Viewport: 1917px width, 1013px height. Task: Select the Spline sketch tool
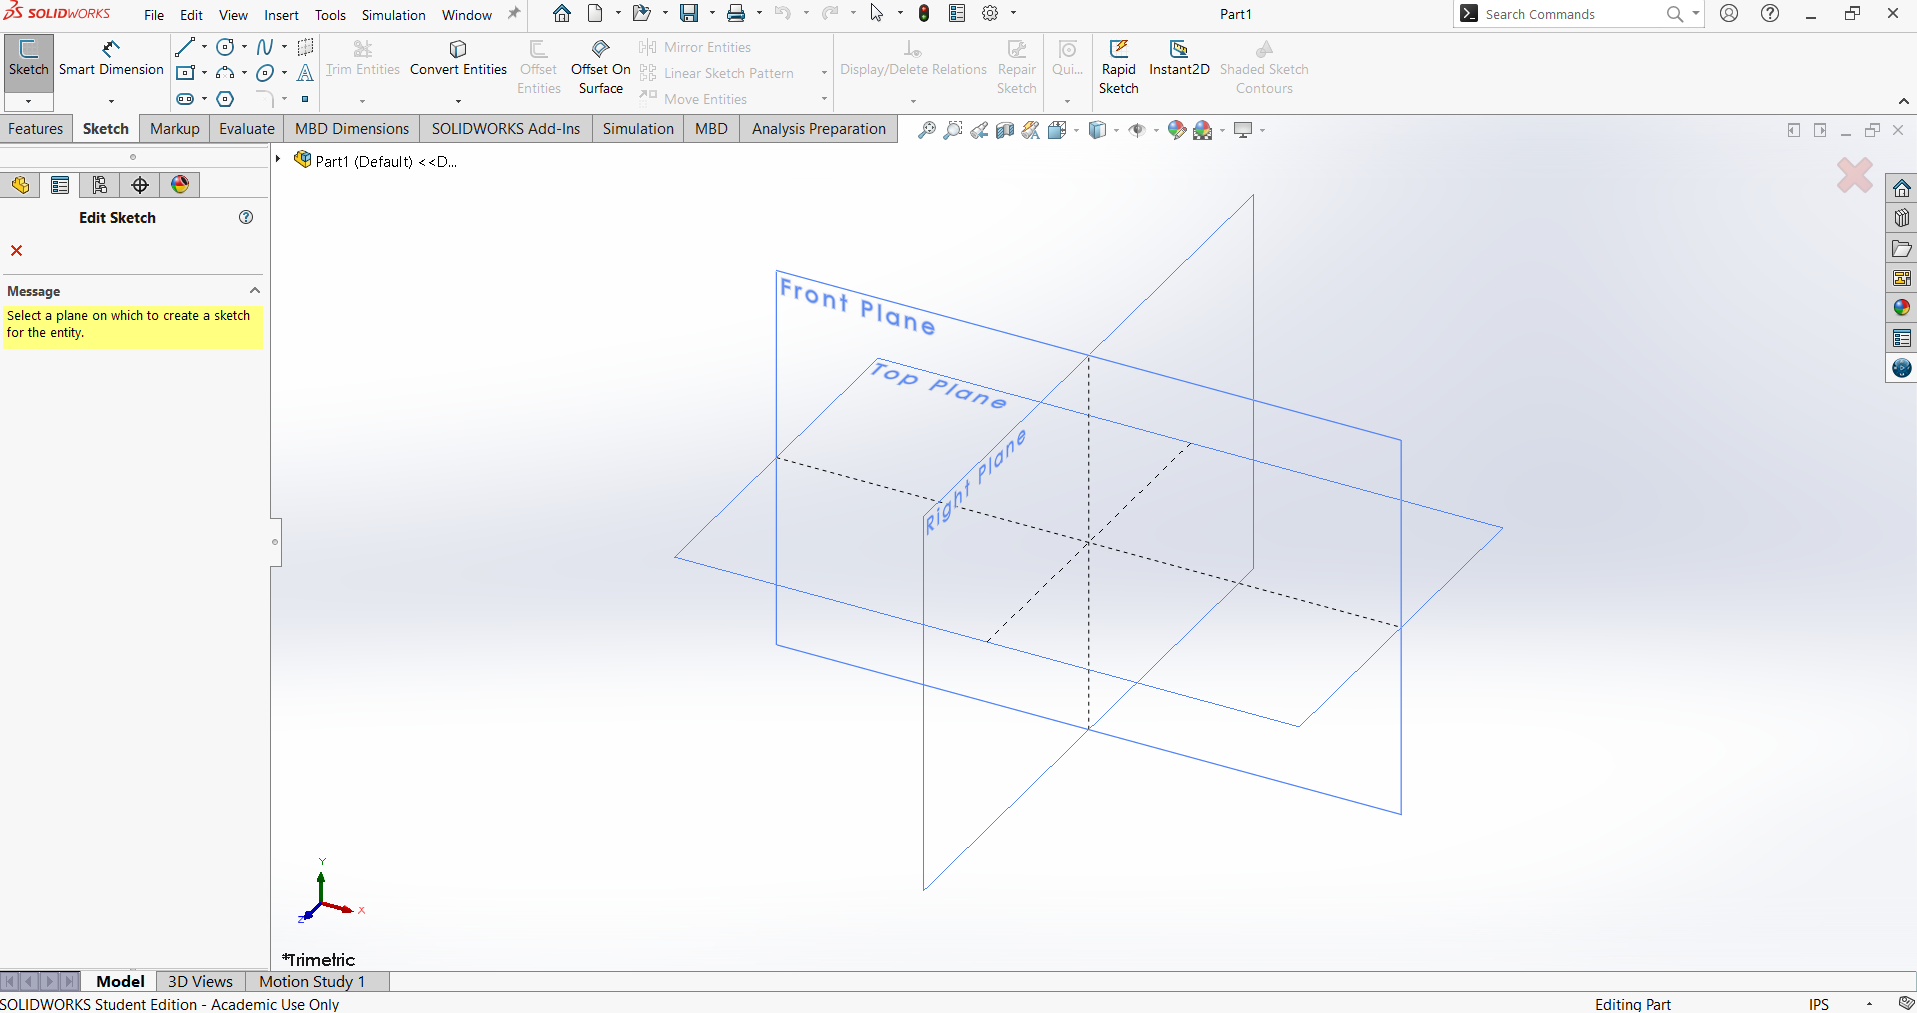[x=265, y=47]
